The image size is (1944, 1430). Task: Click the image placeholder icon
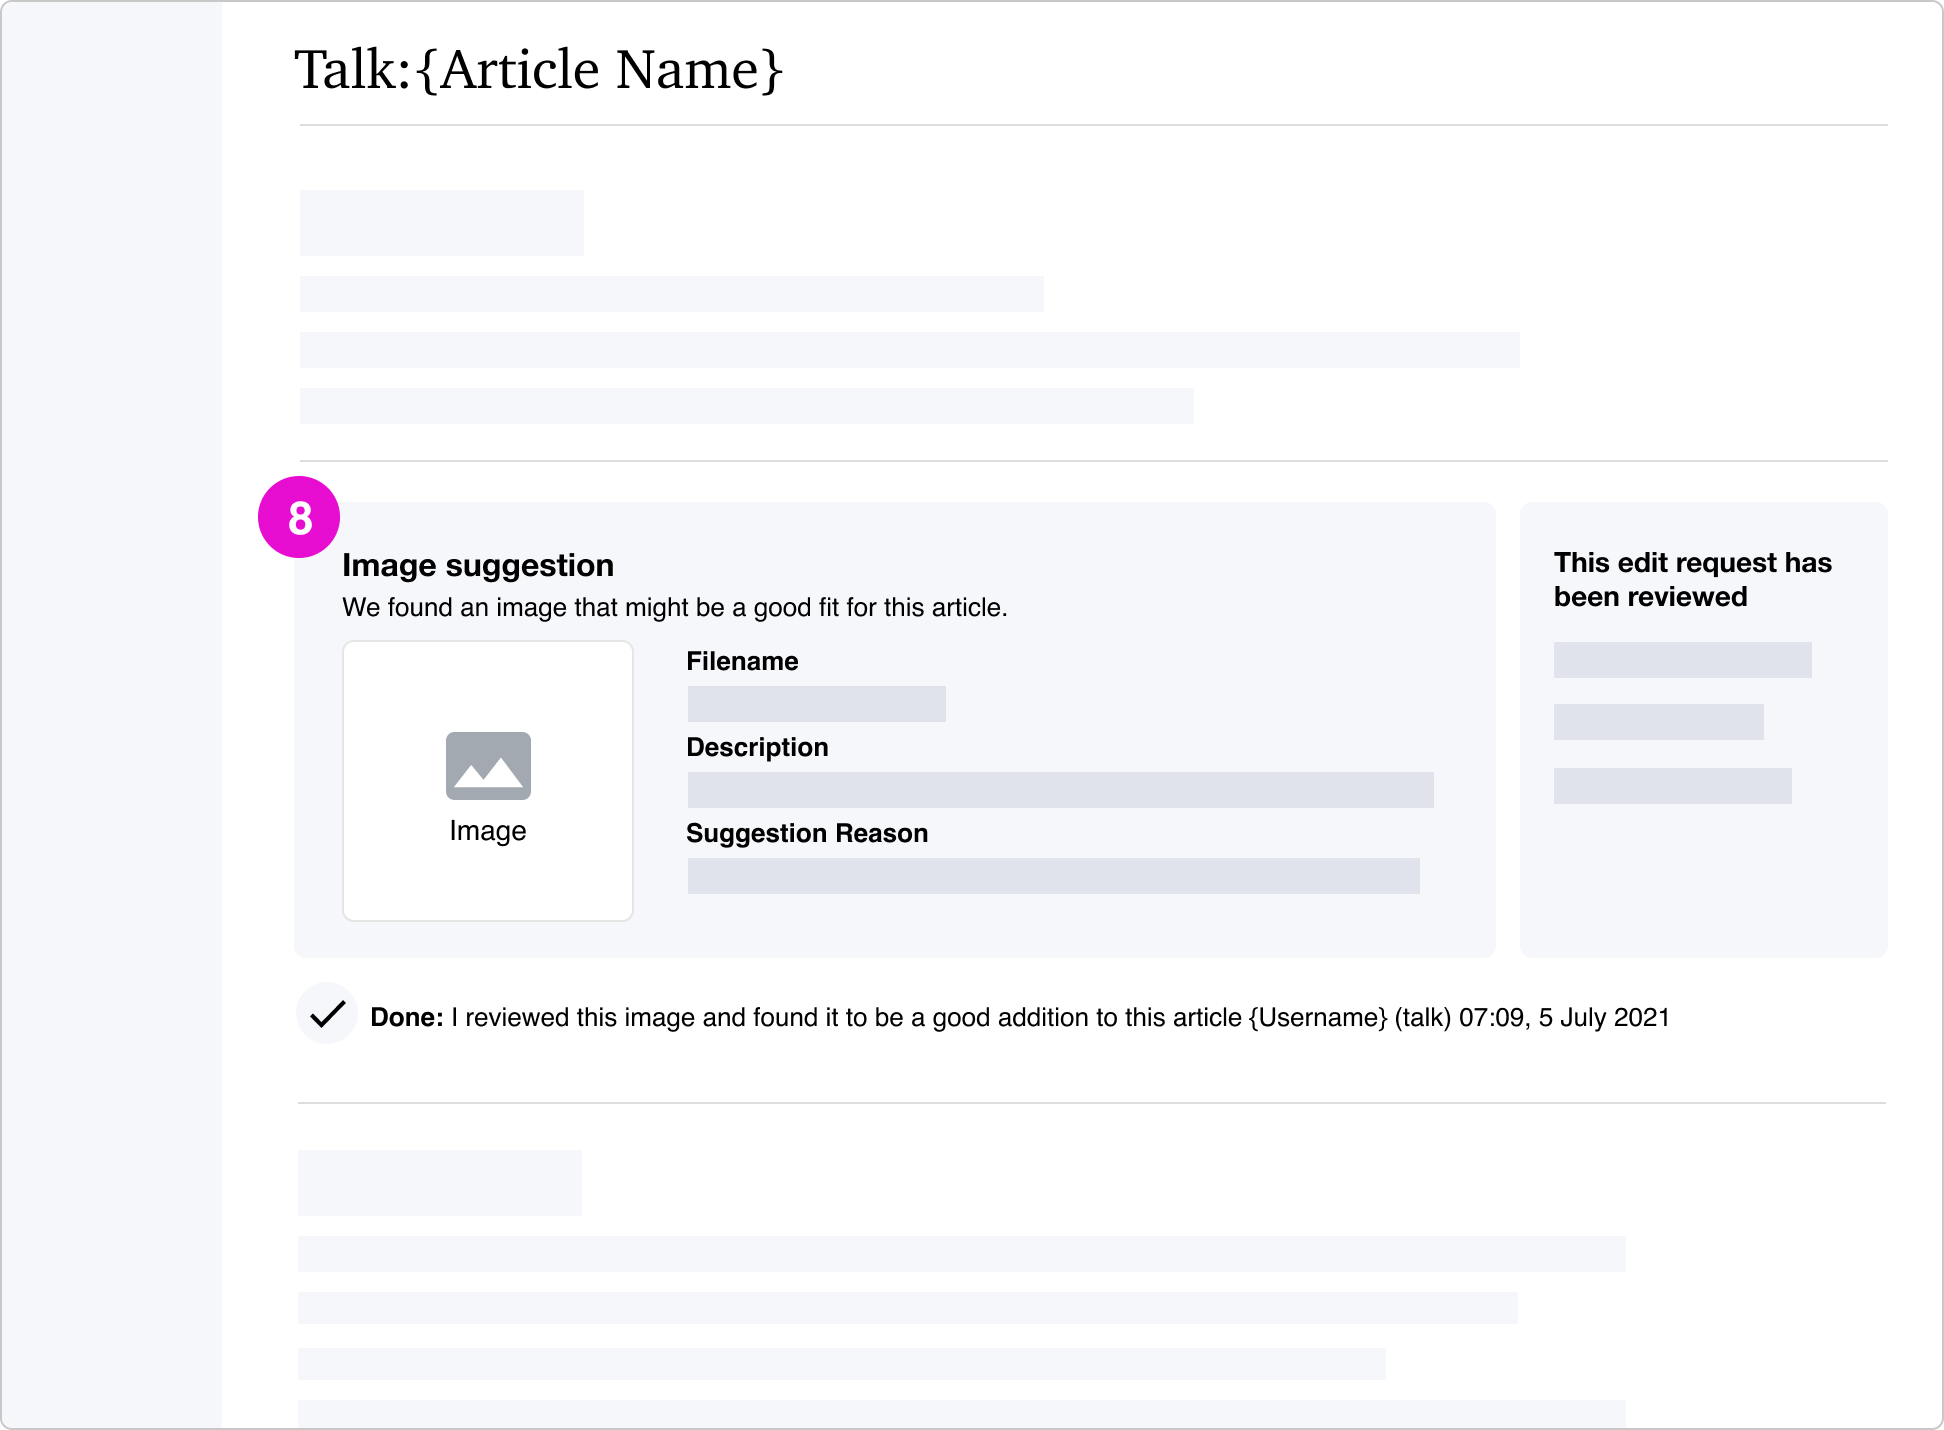coord(488,766)
